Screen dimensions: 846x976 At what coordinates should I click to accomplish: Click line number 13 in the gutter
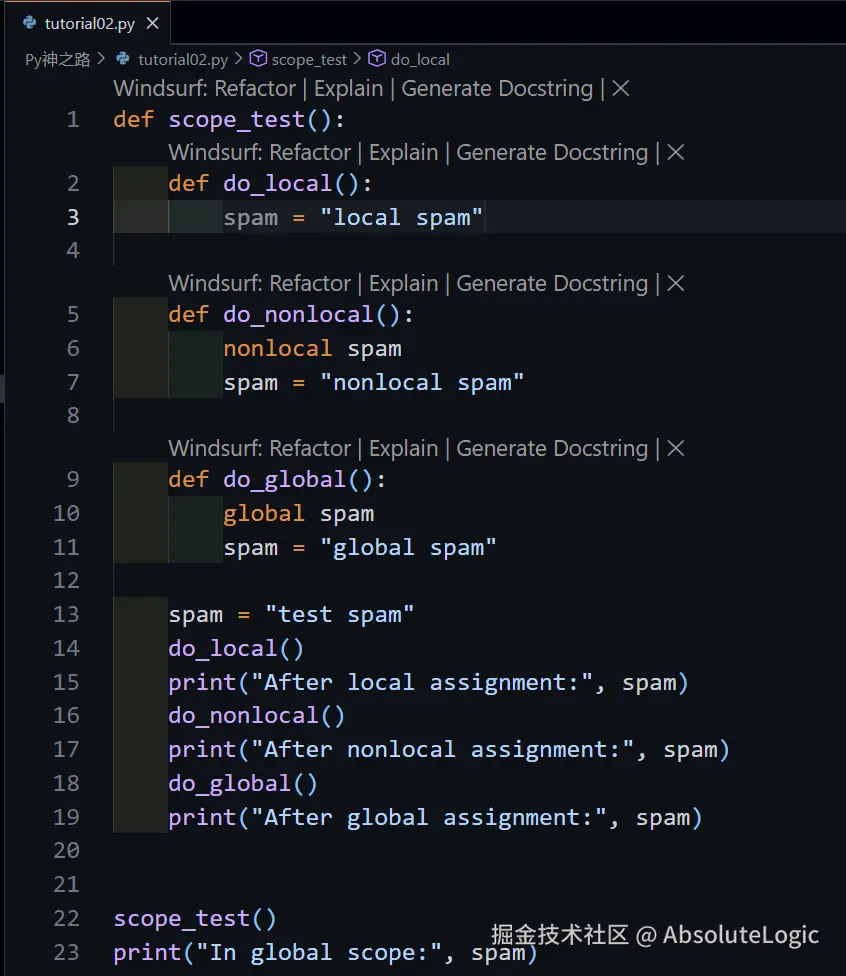[67, 614]
